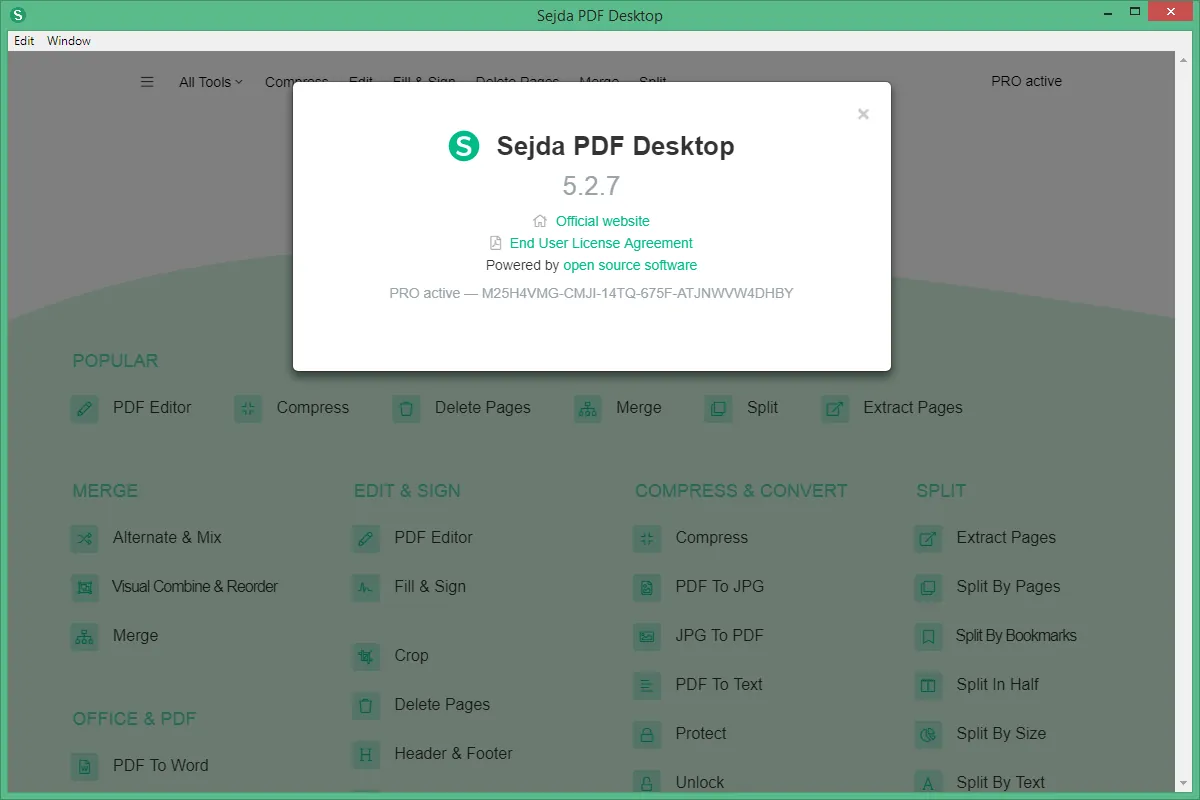Click the Compress icon under Compress & Convert
This screenshot has width=1200, height=800.
647,538
